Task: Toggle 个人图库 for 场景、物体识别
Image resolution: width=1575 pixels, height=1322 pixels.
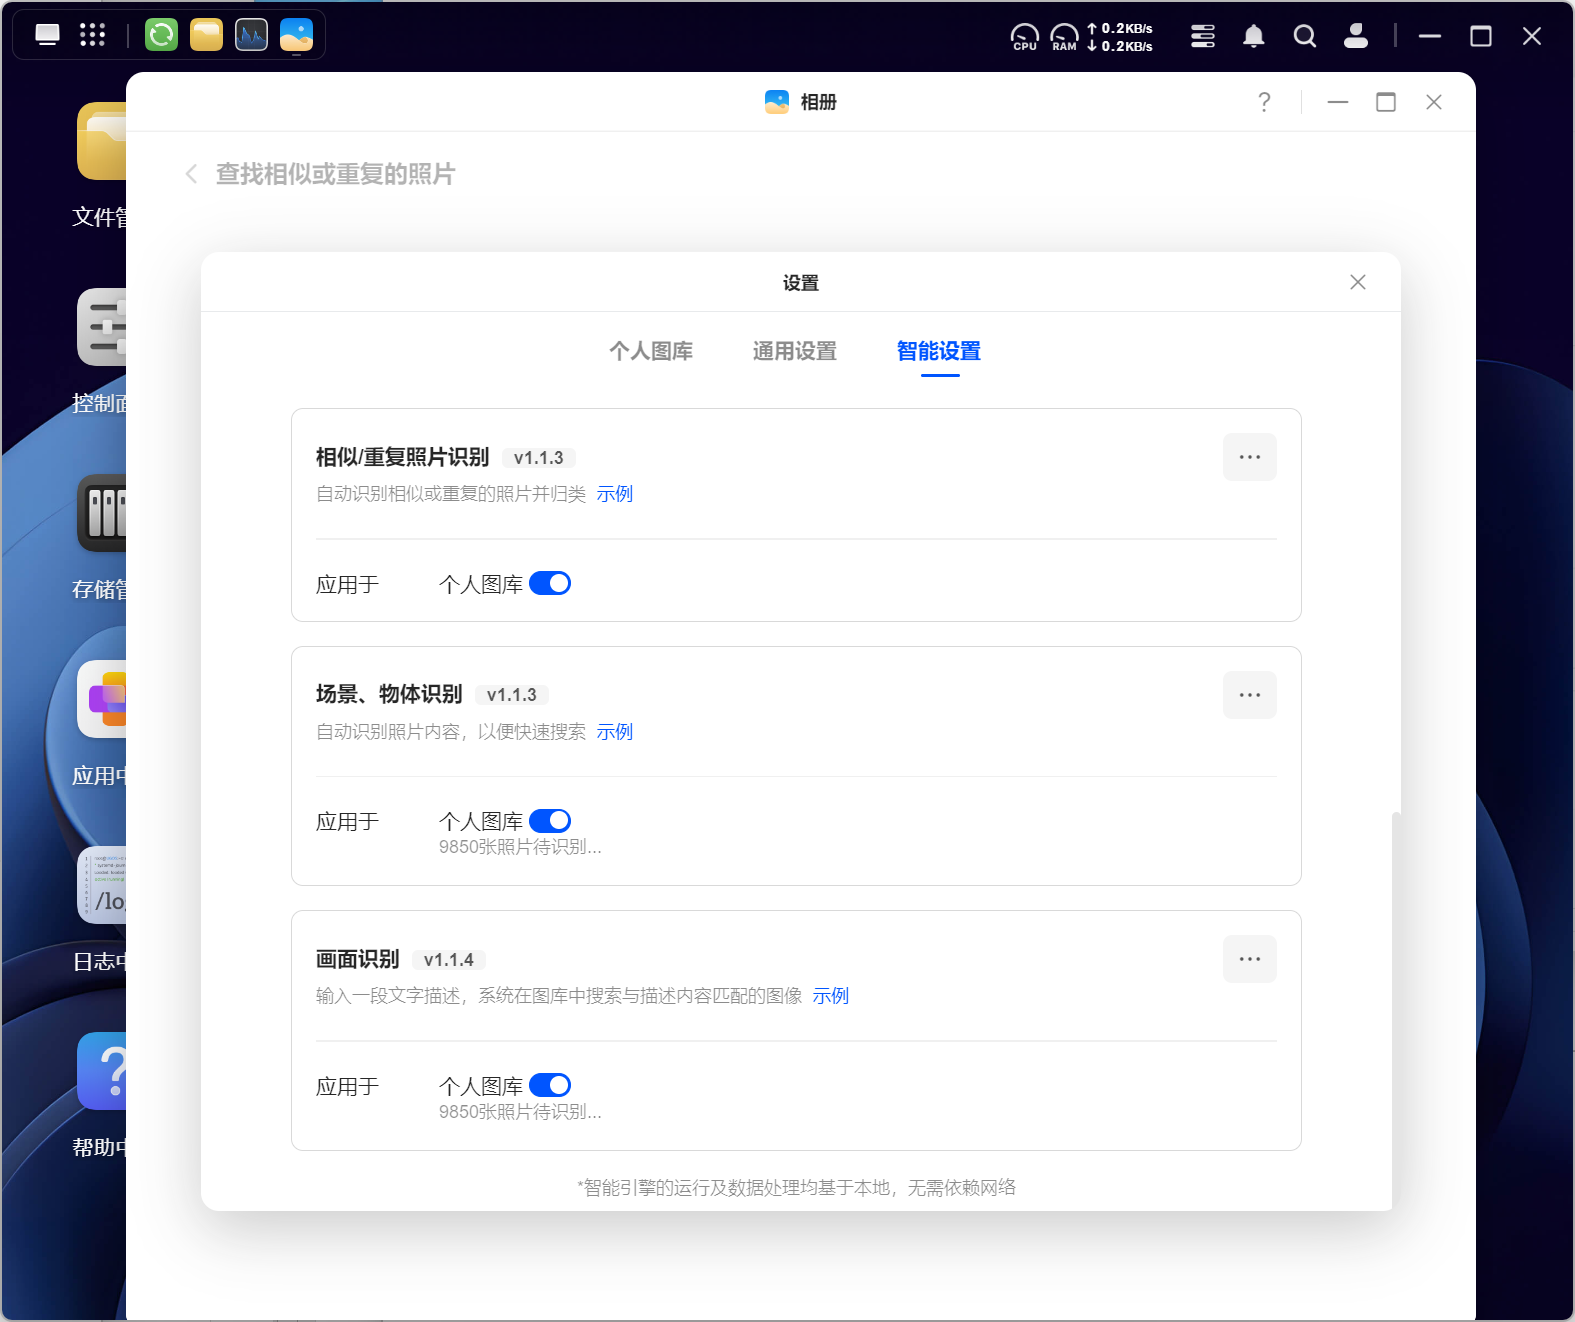Action: (550, 821)
